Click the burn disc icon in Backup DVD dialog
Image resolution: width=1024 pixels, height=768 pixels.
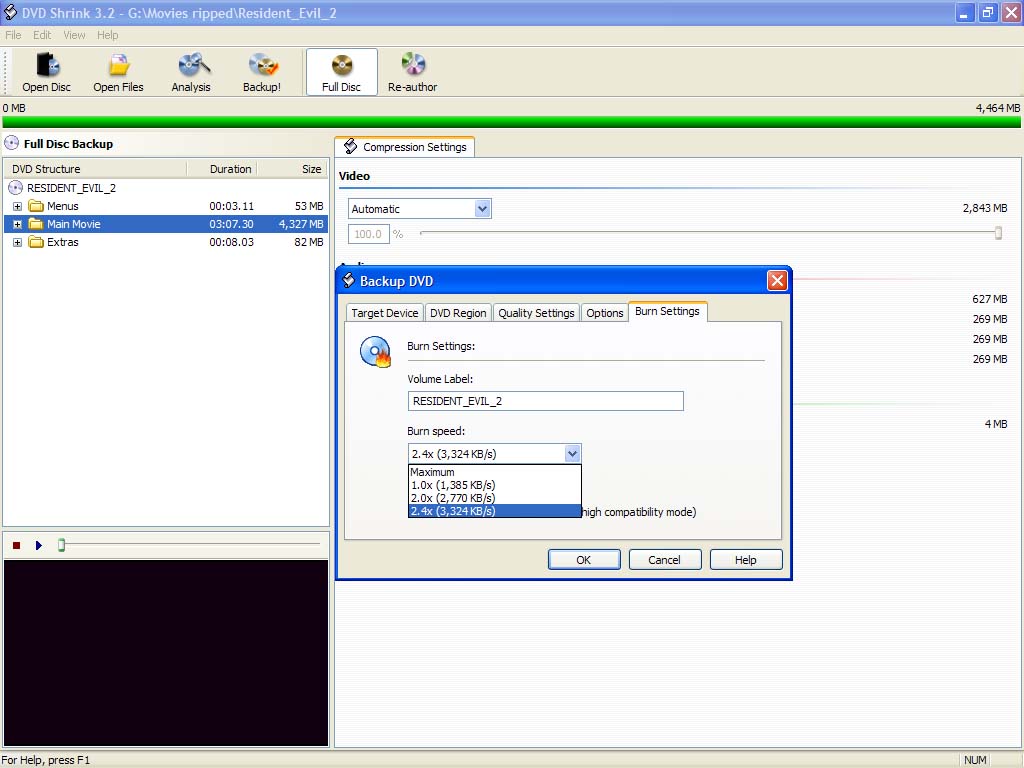coord(376,351)
